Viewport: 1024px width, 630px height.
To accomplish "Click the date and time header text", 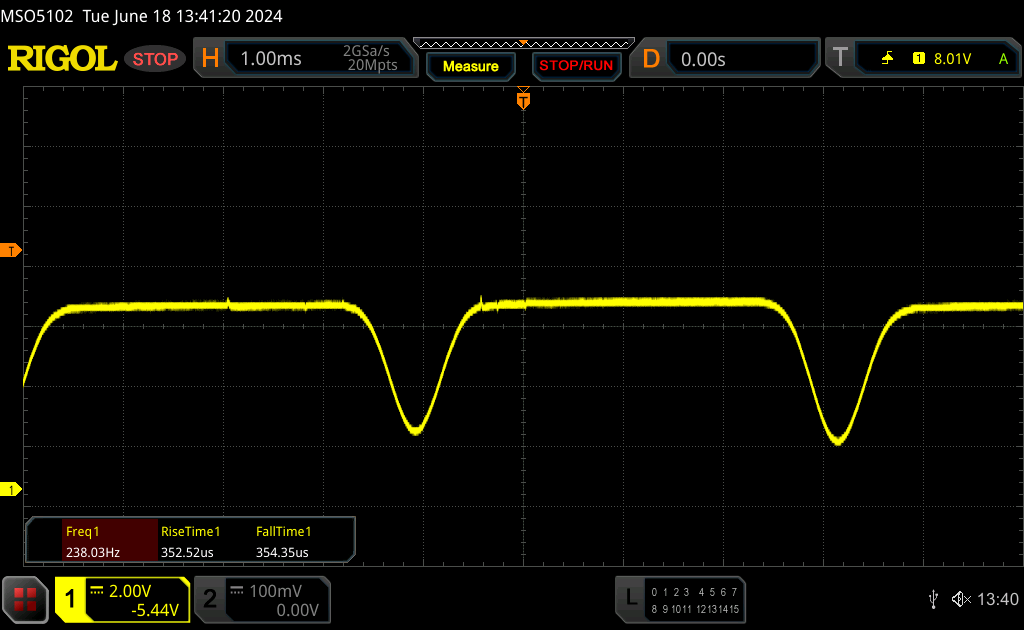I will click(x=183, y=16).
